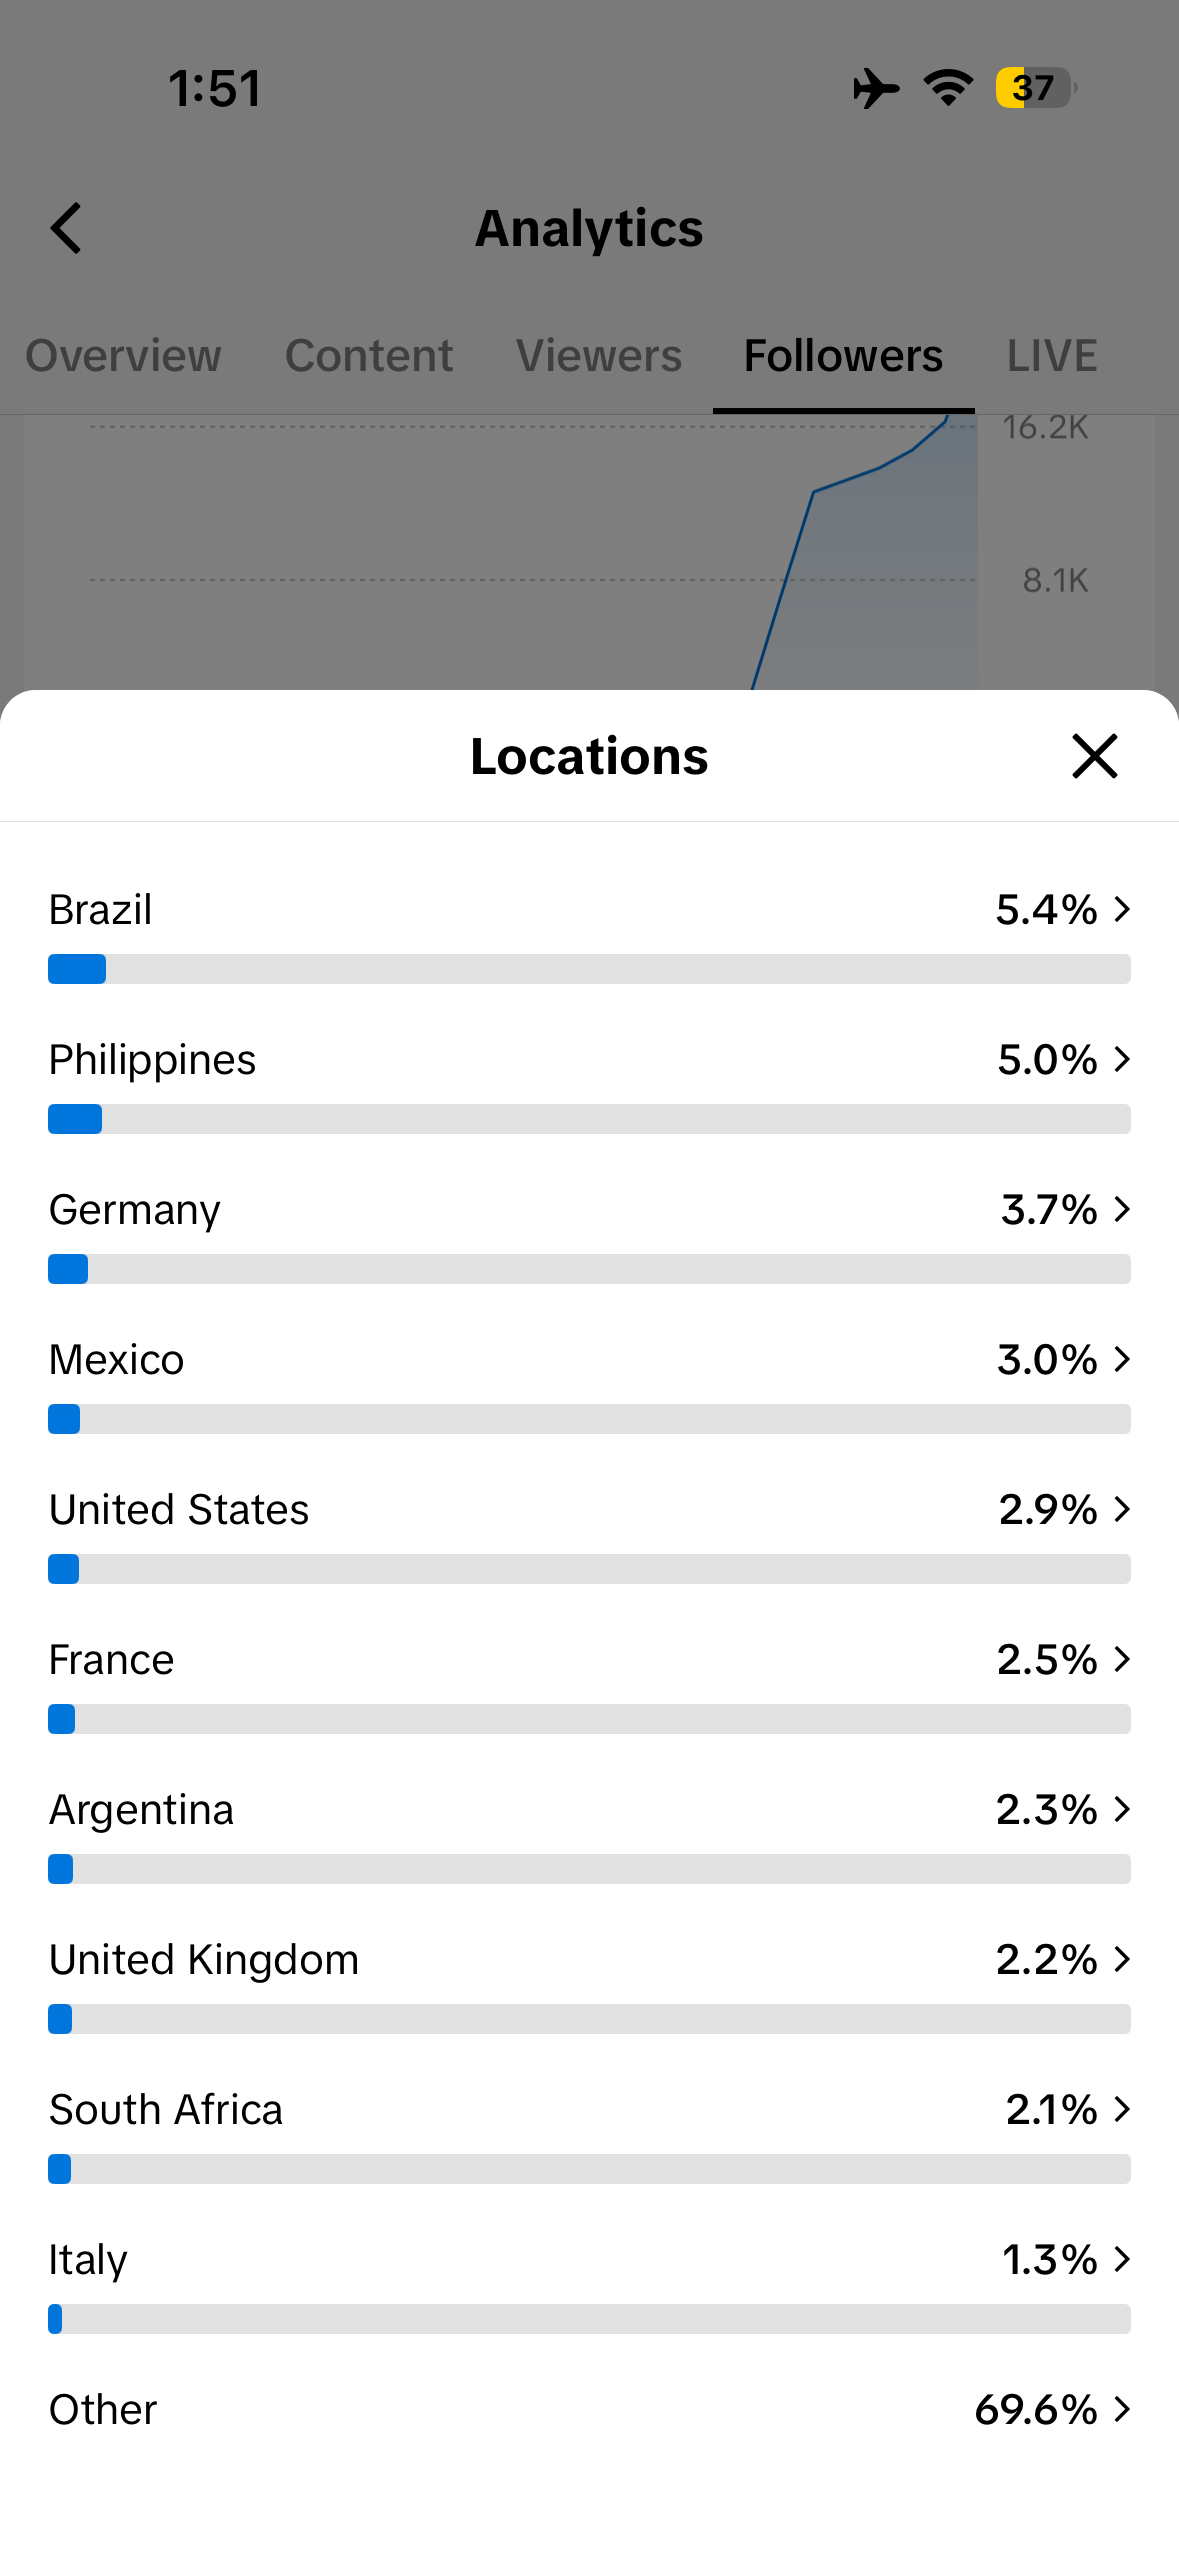Tap the Wi-Fi status icon
The width and height of the screenshot is (1179, 2556).
(x=948, y=88)
